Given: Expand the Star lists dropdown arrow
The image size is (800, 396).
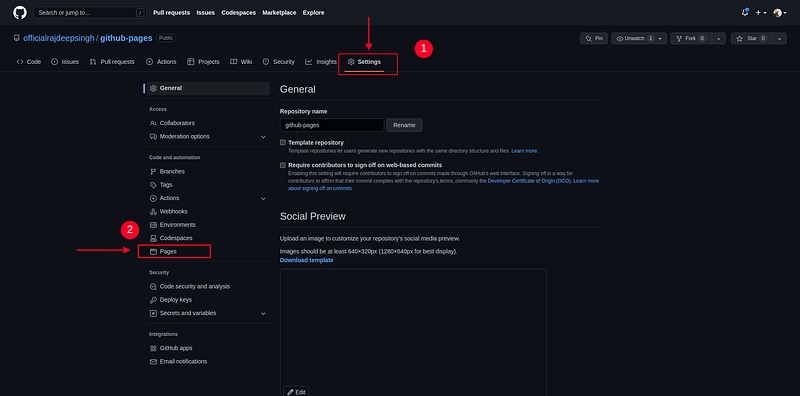Looking at the screenshot, I should pos(780,38).
